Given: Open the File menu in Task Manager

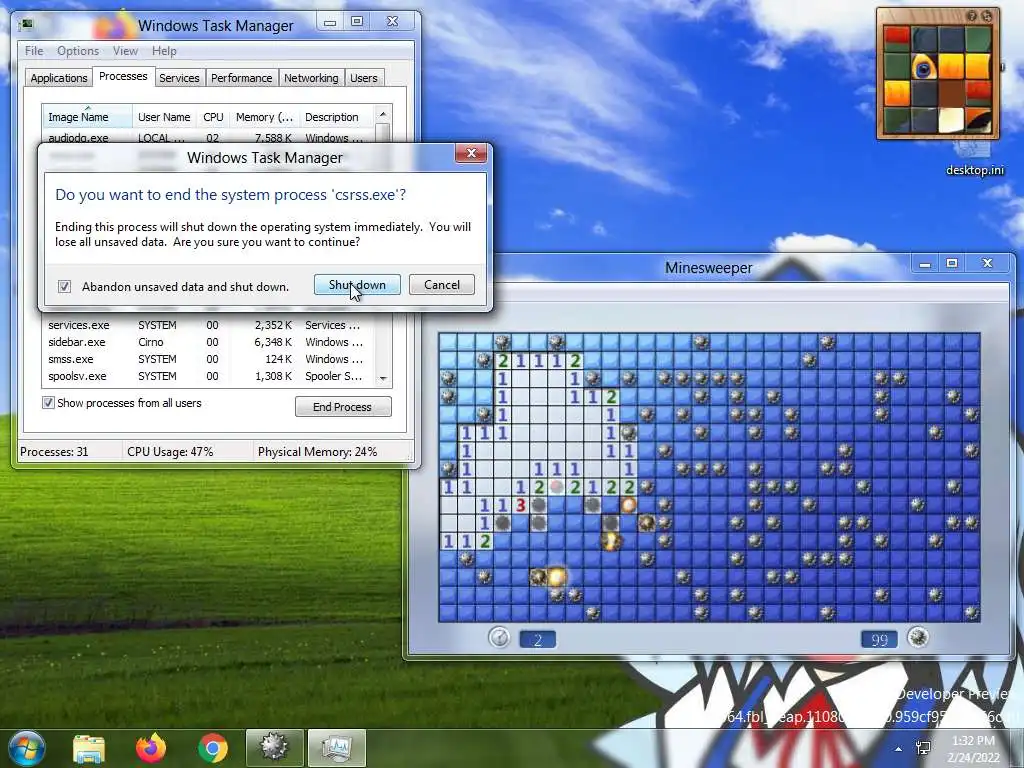Looking at the screenshot, I should tap(34, 51).
